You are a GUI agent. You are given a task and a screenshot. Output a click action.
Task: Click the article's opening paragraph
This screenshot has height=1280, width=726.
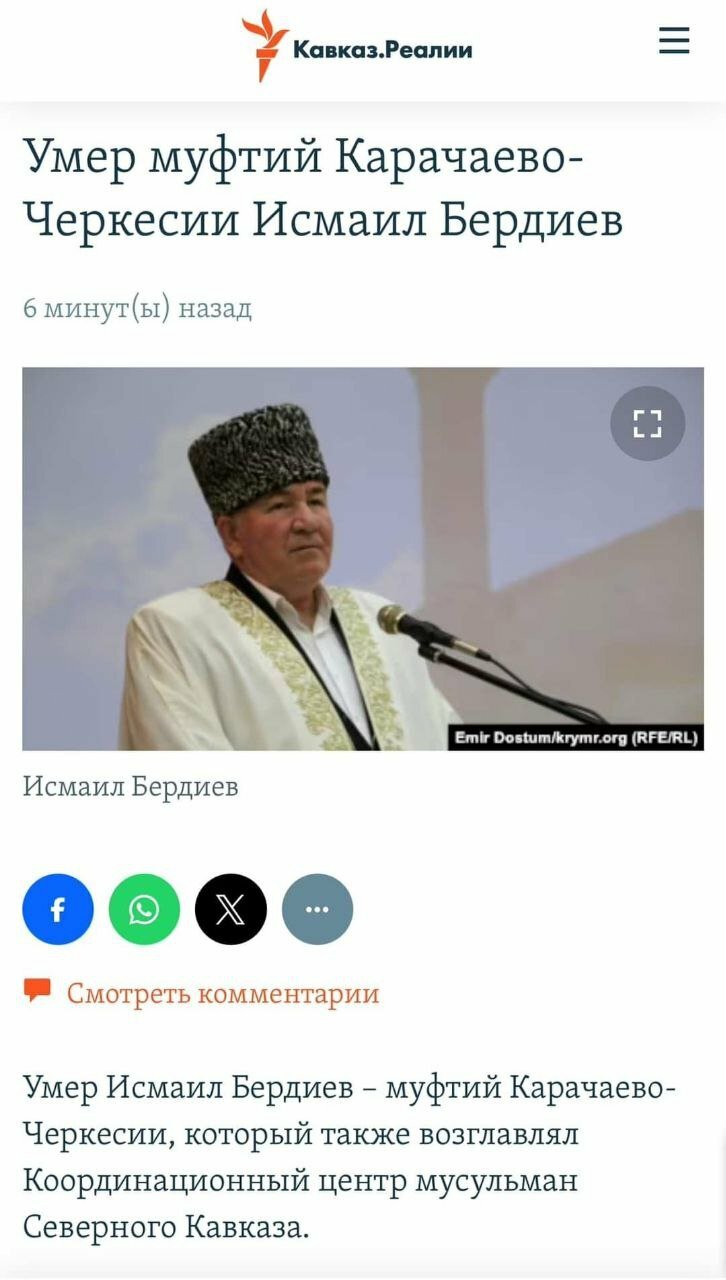click(x=350, y=1157)
